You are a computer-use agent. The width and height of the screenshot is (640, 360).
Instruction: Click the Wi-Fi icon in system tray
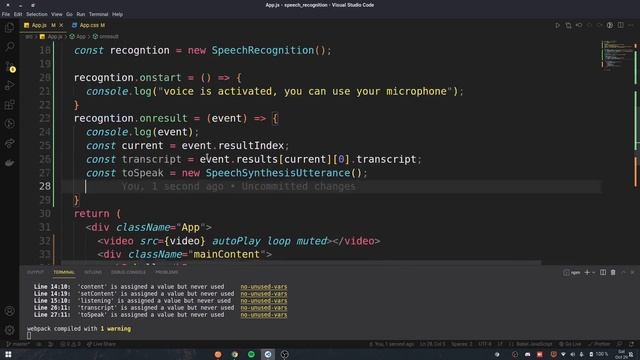click(x=563, y=354)
